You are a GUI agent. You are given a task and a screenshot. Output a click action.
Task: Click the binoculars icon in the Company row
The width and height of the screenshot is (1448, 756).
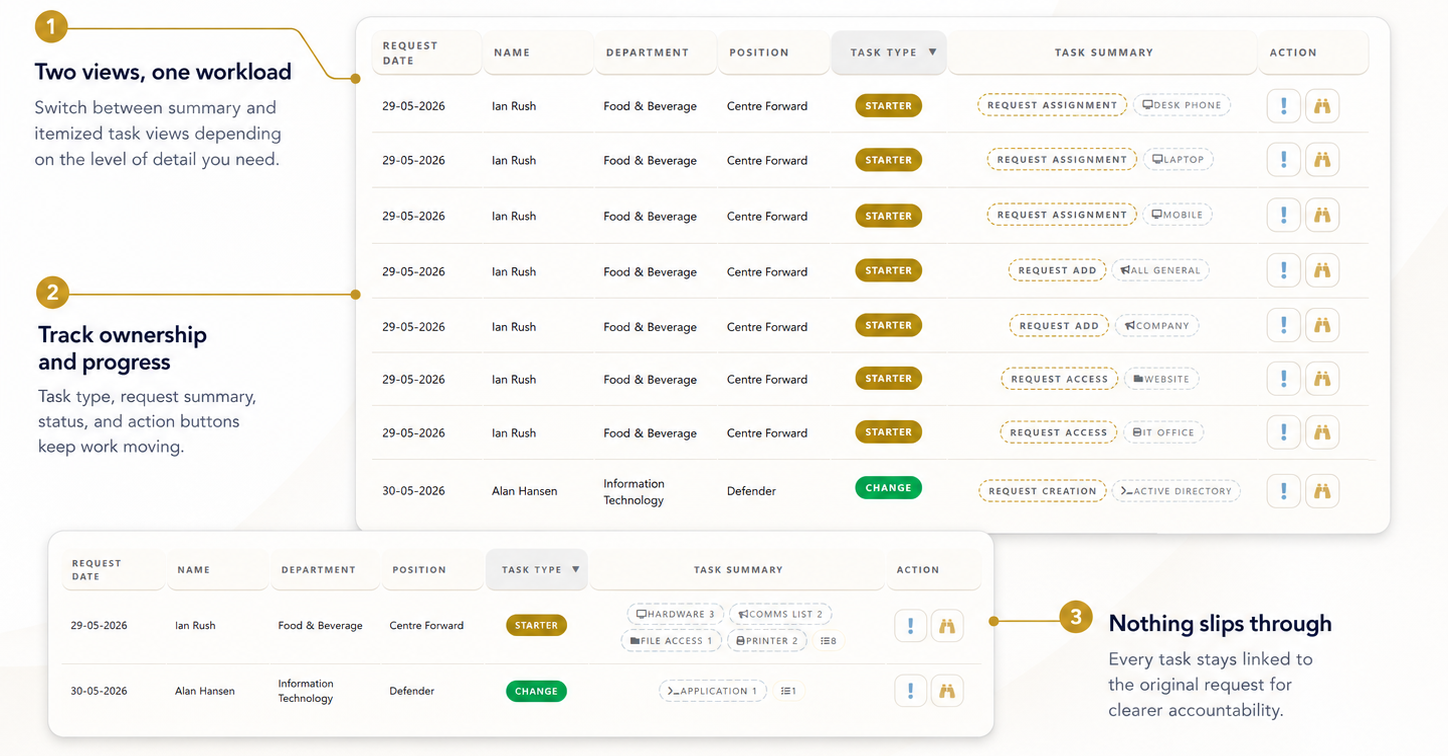pyautogui.click(x=1322, y=325)
